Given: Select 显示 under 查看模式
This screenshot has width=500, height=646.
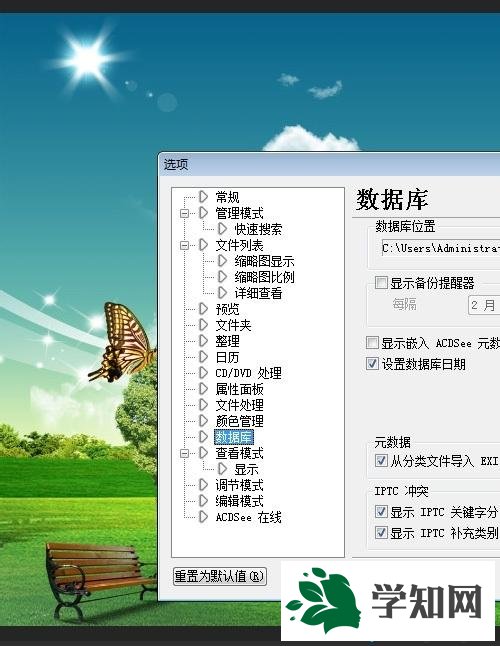Looking at the screenshot, I should [x=246, y=469].
